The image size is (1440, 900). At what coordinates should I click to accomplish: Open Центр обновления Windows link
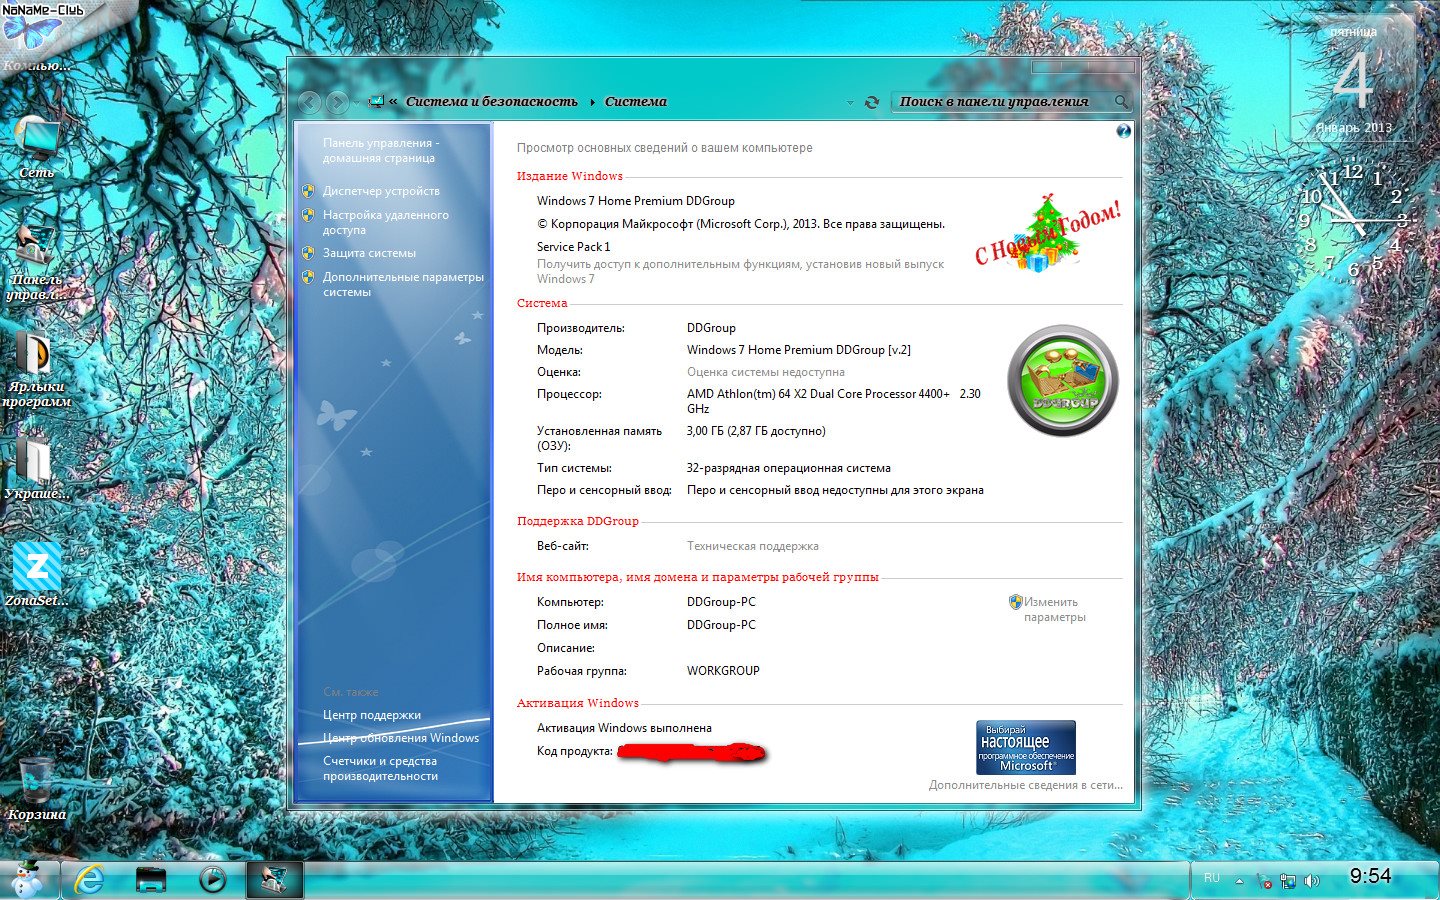click(x=400, y=738)
